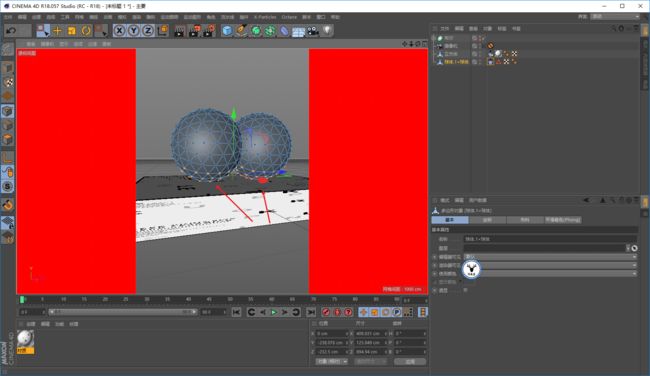Open the Render Settings clapperboard gear icon
This screenshot has width=650, height=376.
click(209, 31)
